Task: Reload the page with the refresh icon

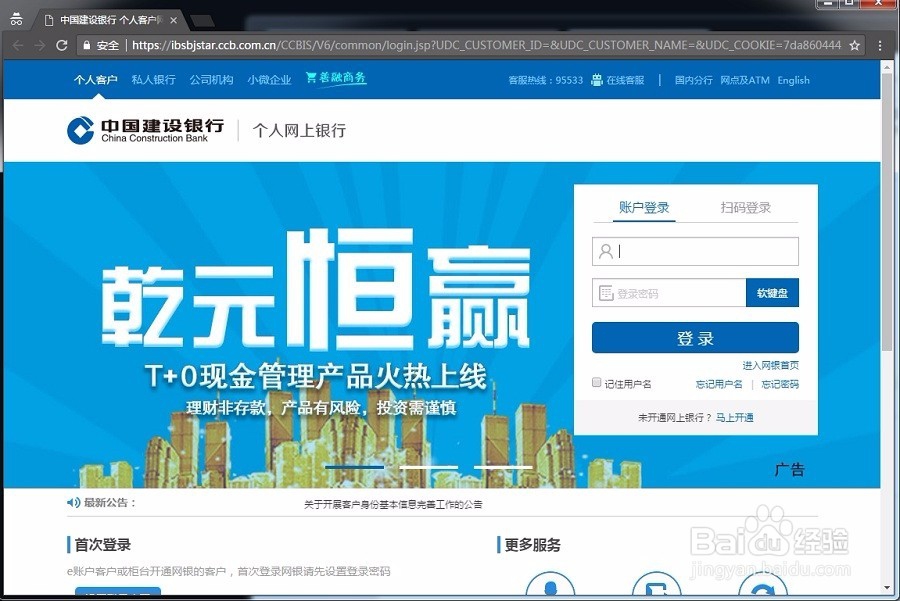Action: click(62, 45)
